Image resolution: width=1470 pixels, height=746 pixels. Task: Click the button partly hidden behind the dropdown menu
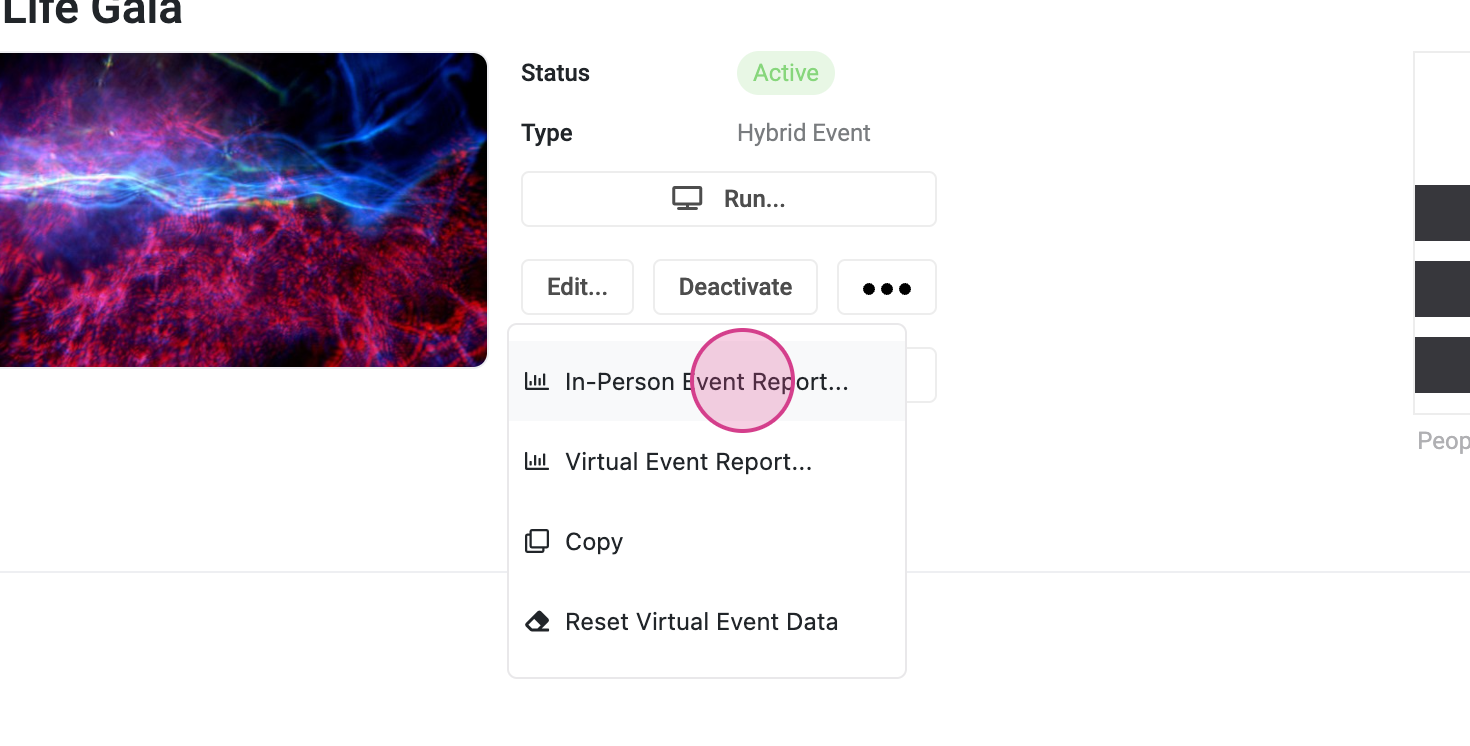(921, 375)
